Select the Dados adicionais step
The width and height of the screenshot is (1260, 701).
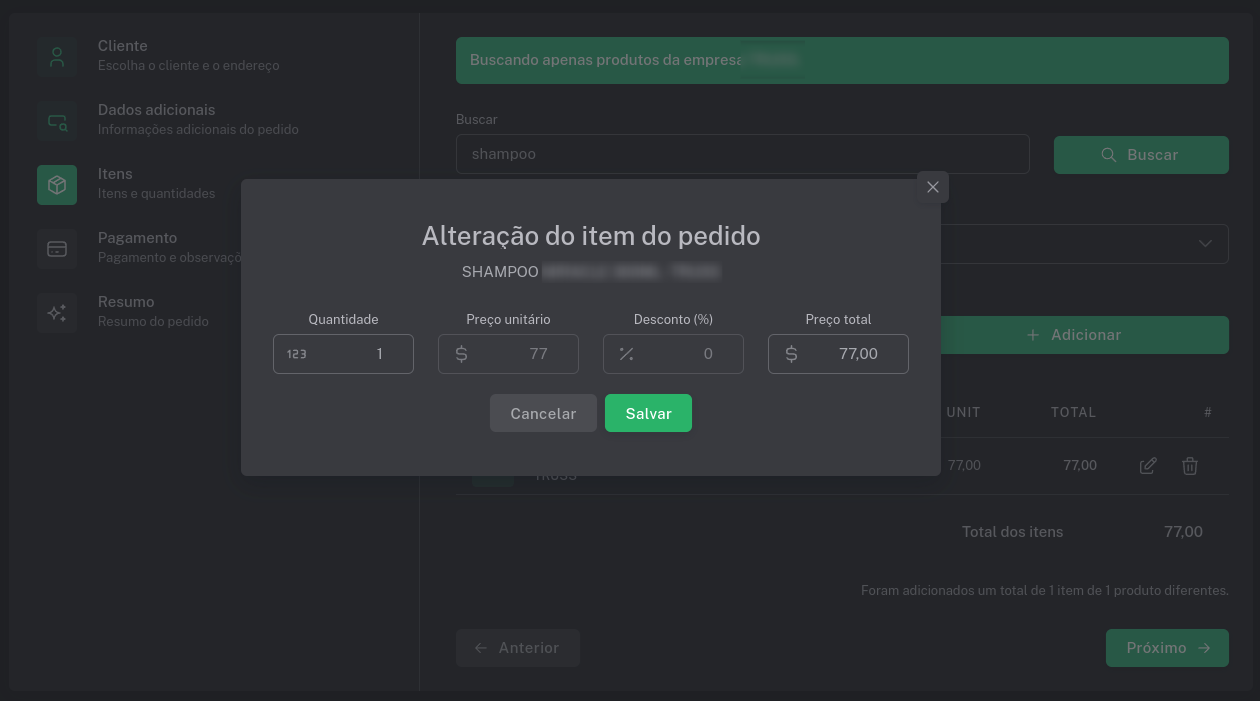(x=156, y=110)
